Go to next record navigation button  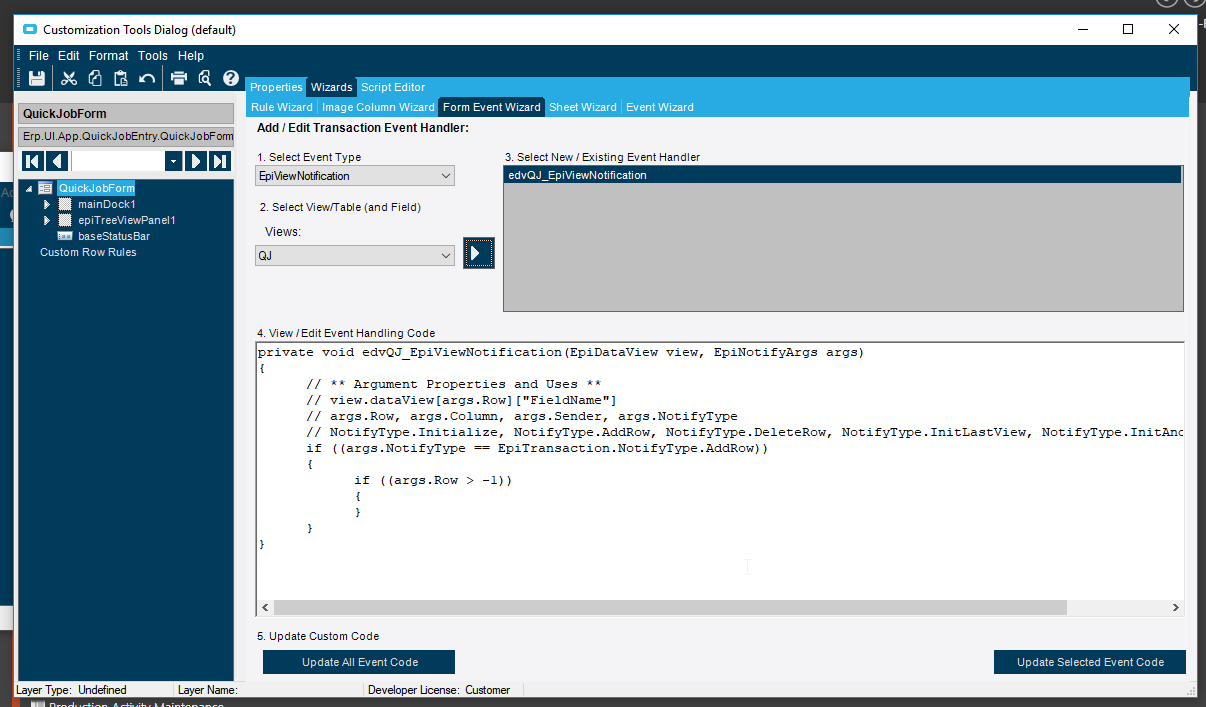[197, 161]
